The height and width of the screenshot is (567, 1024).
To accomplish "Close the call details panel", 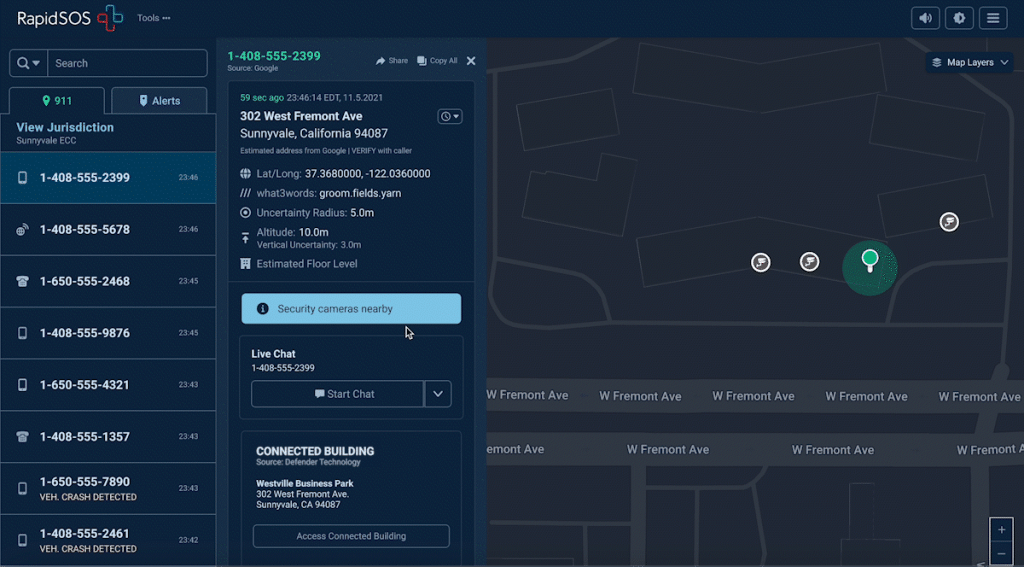I will click(x=471, y=61).
